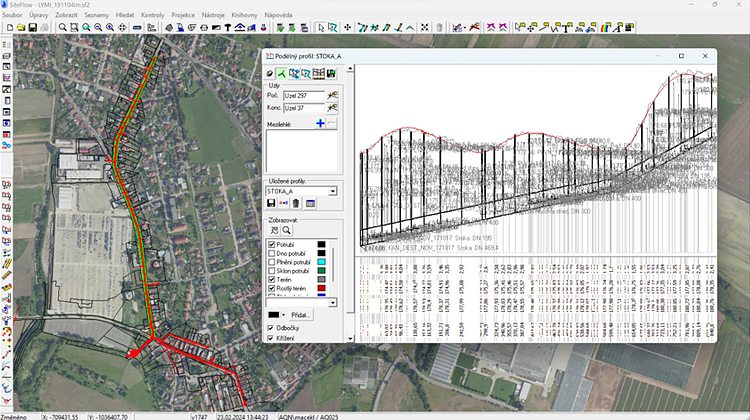Click the magnifier icon under Zobrazovat

[x=287, y=230]
